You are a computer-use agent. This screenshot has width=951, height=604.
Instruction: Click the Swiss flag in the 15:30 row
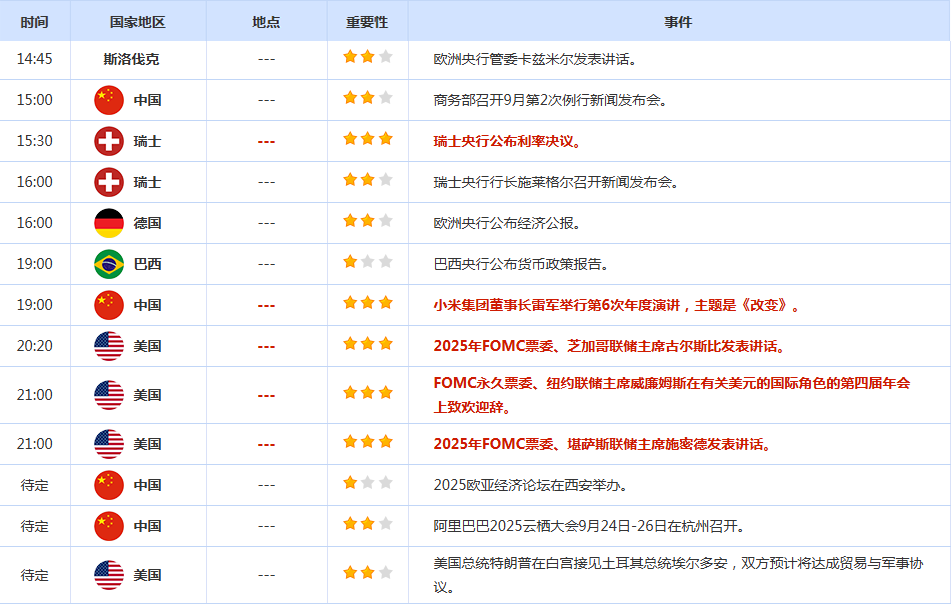pyautogui.click(x=109, y=141)
